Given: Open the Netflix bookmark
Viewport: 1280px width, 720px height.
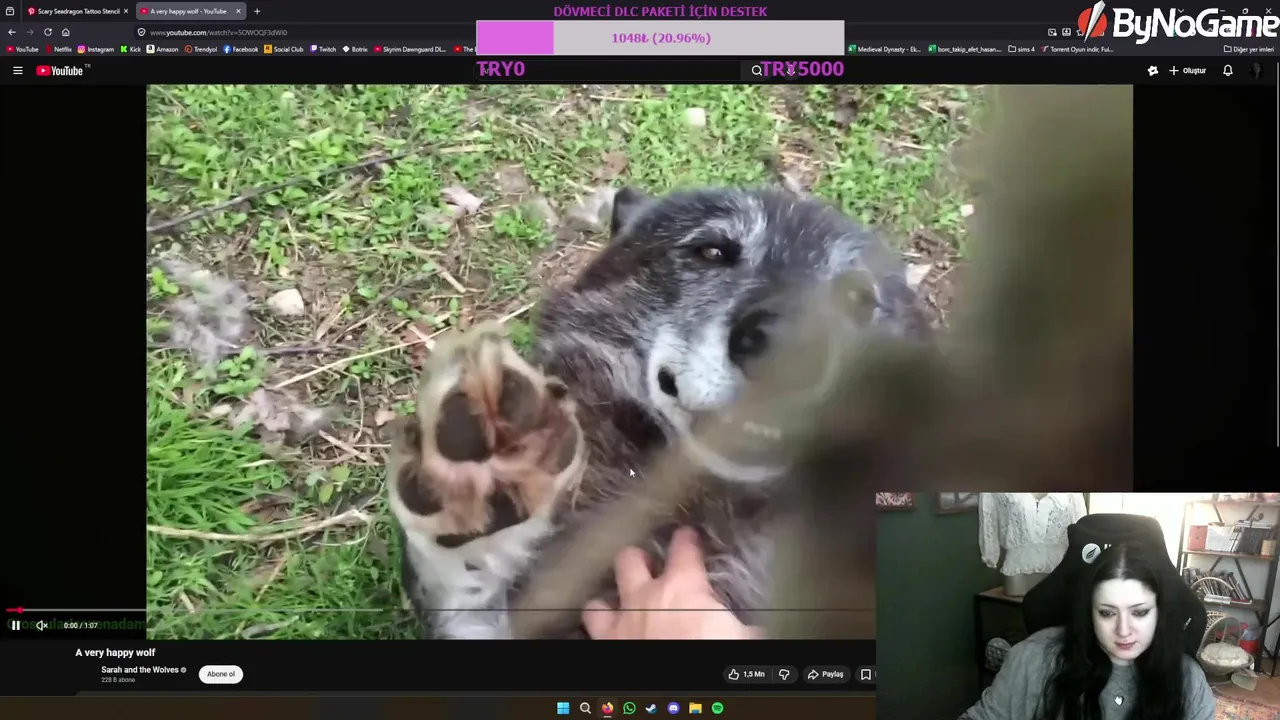Looking at the screenshot, I should (x=58, y=49).
